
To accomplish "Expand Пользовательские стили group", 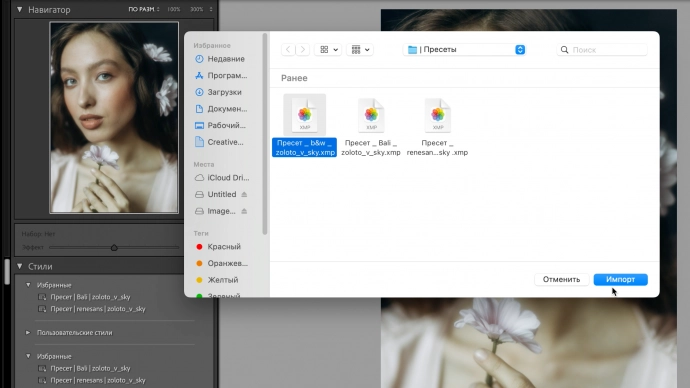I will point(28,333).
